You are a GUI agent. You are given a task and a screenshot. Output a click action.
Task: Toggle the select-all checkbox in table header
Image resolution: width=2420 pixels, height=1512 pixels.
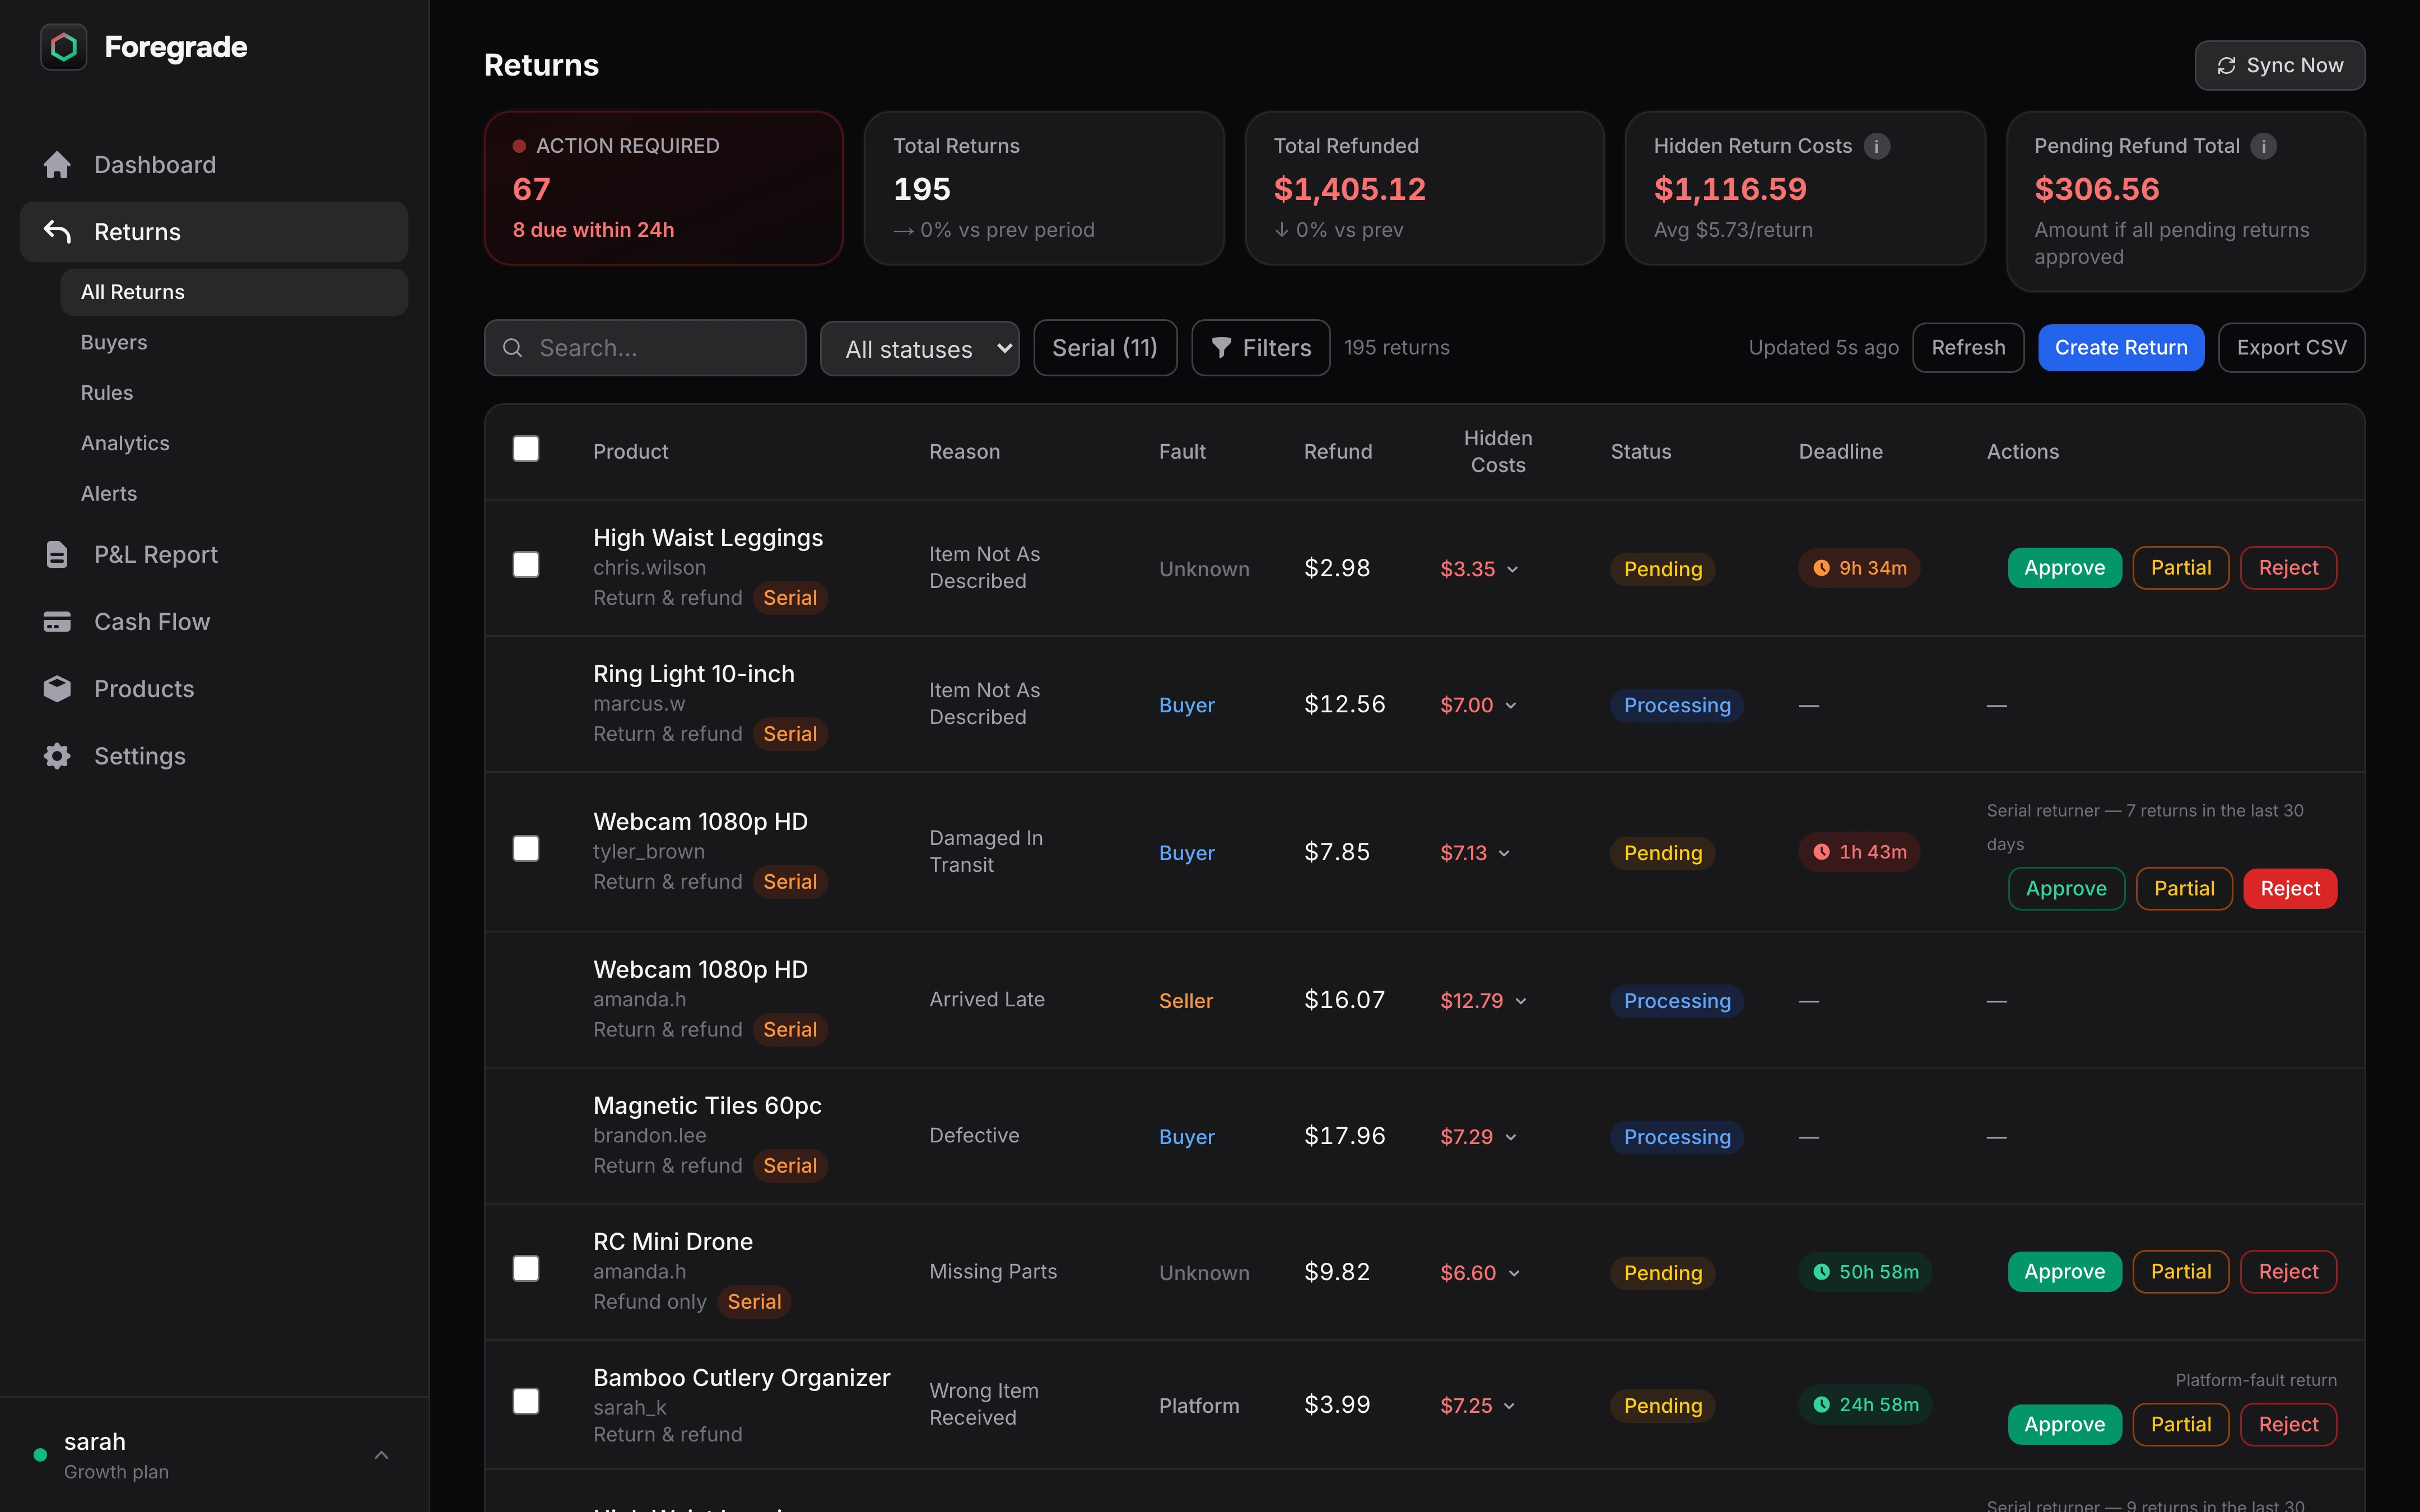[526, 449]
